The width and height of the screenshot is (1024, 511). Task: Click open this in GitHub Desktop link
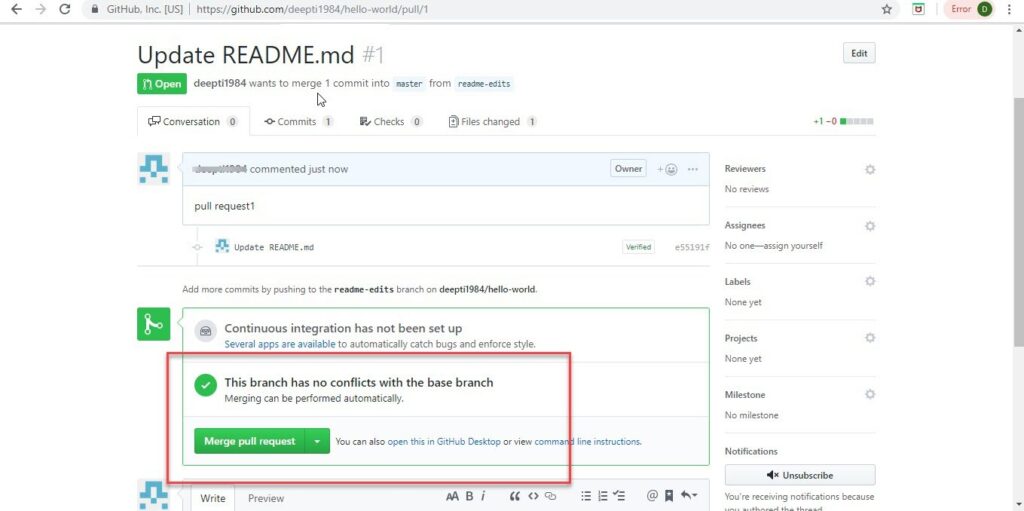[x=444, y=442]
